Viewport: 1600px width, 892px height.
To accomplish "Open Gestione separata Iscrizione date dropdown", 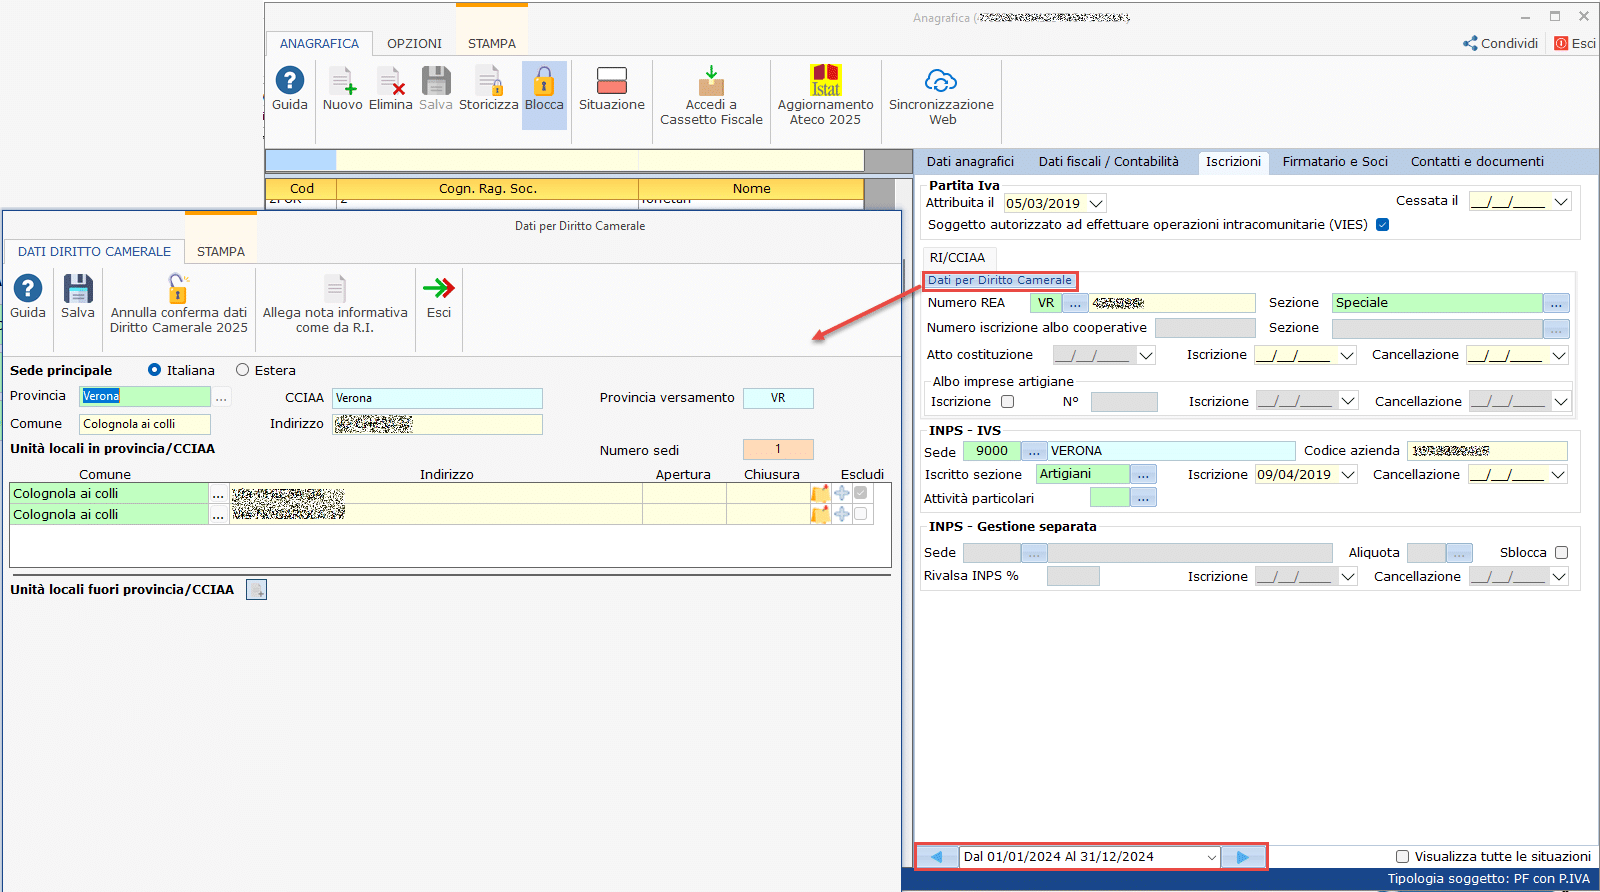I will click(x=1348, y=577).
